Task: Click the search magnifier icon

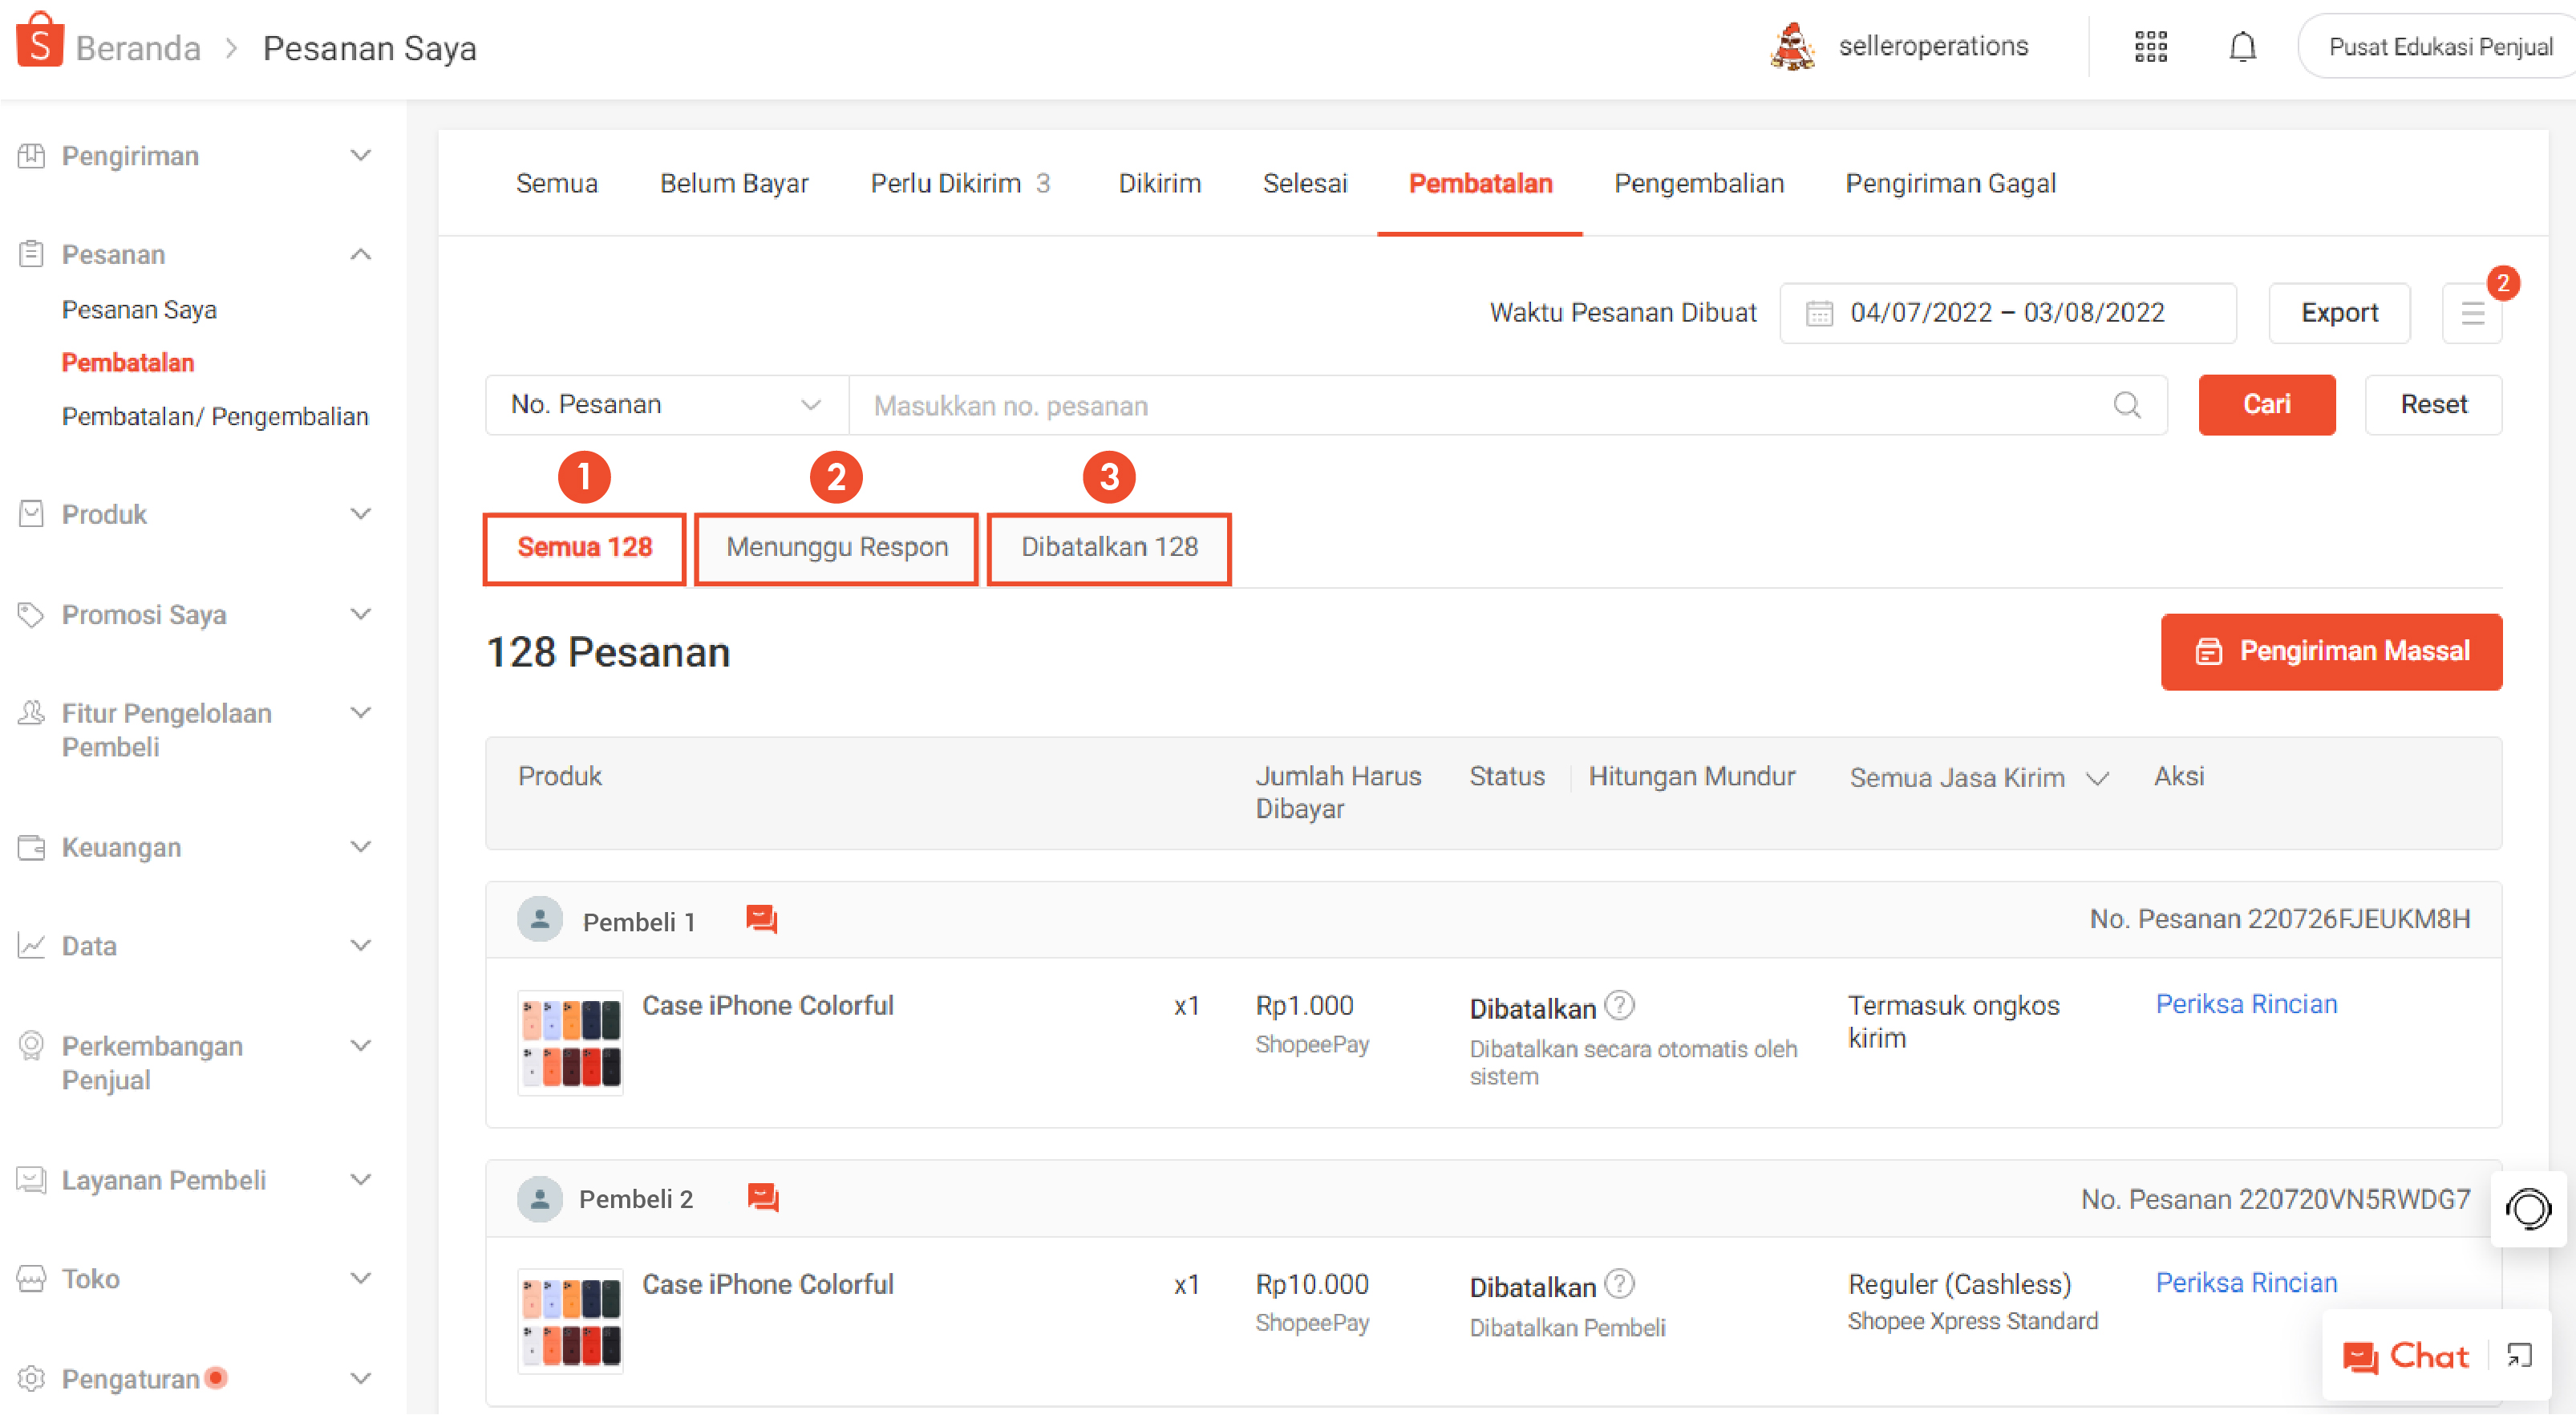Action: click(2126, 405)
